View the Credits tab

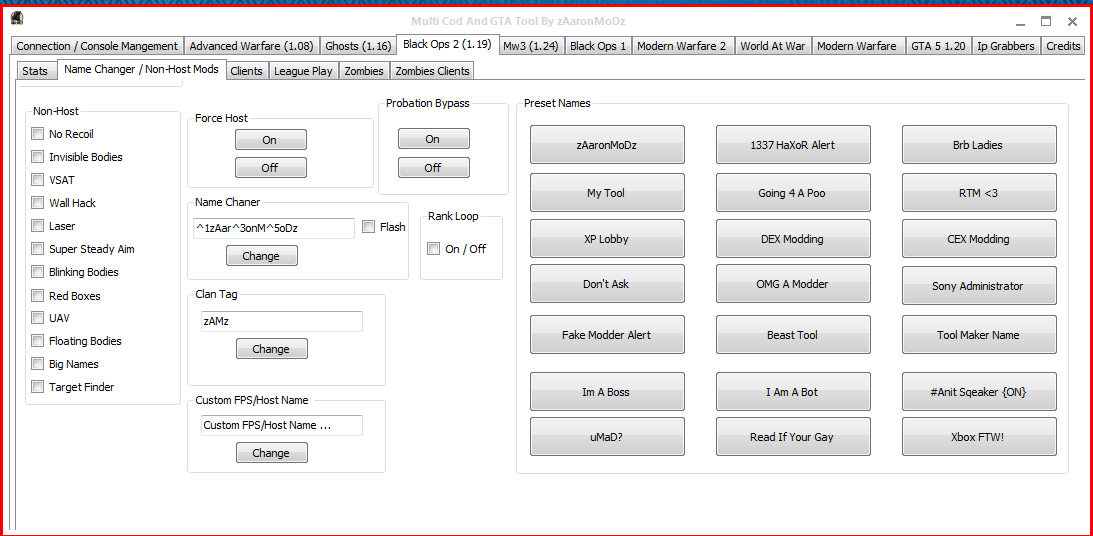pyautogui.click(x=1063, y=46)
